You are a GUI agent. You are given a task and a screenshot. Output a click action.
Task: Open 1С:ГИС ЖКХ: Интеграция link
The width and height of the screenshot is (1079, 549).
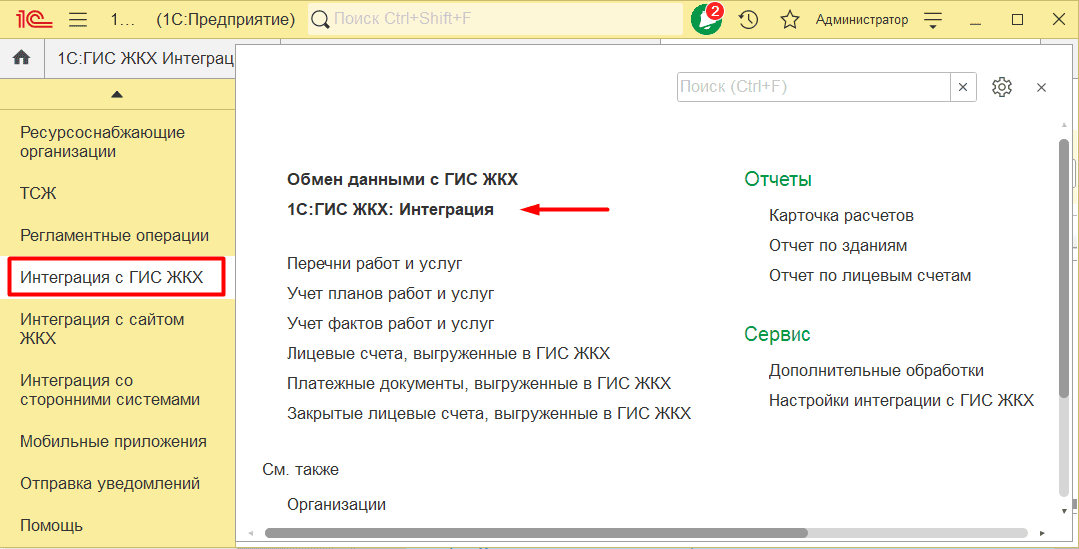point(390,209)
